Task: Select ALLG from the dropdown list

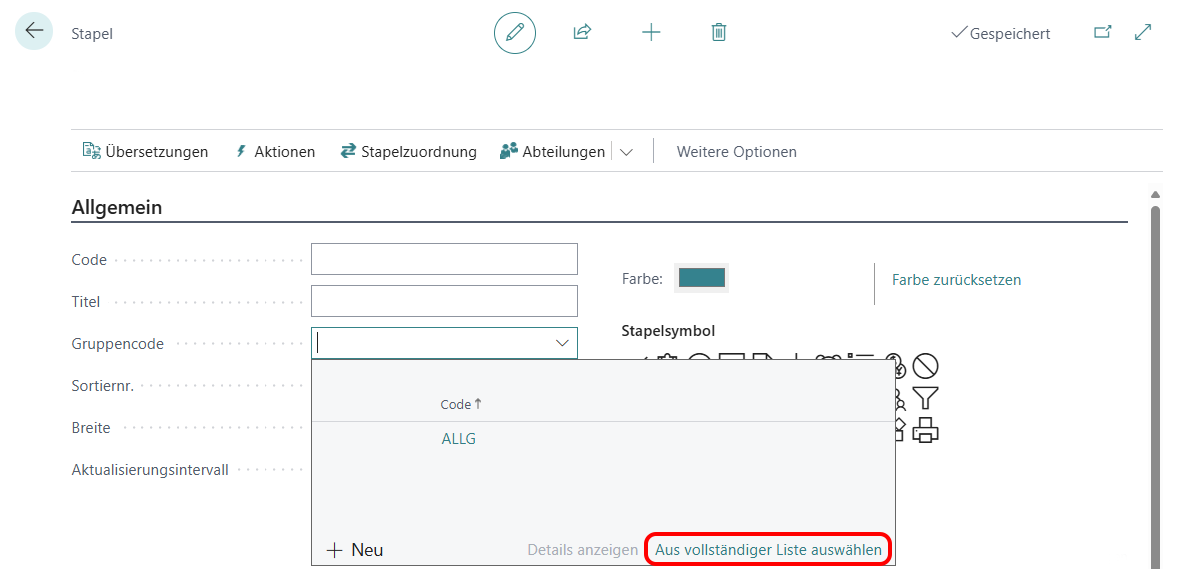Action: click(459, 439)
